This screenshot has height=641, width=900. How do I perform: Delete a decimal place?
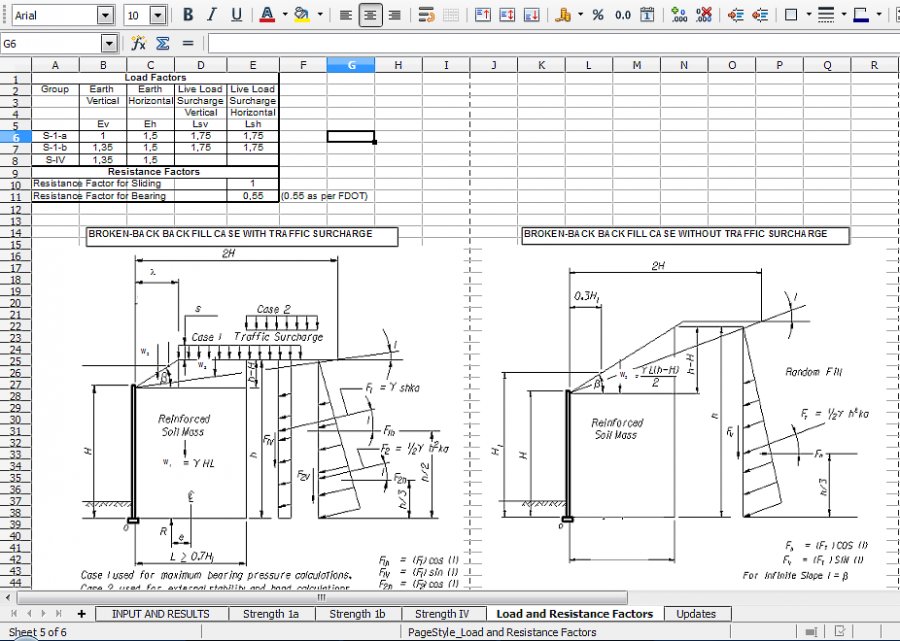coord(704,15)
